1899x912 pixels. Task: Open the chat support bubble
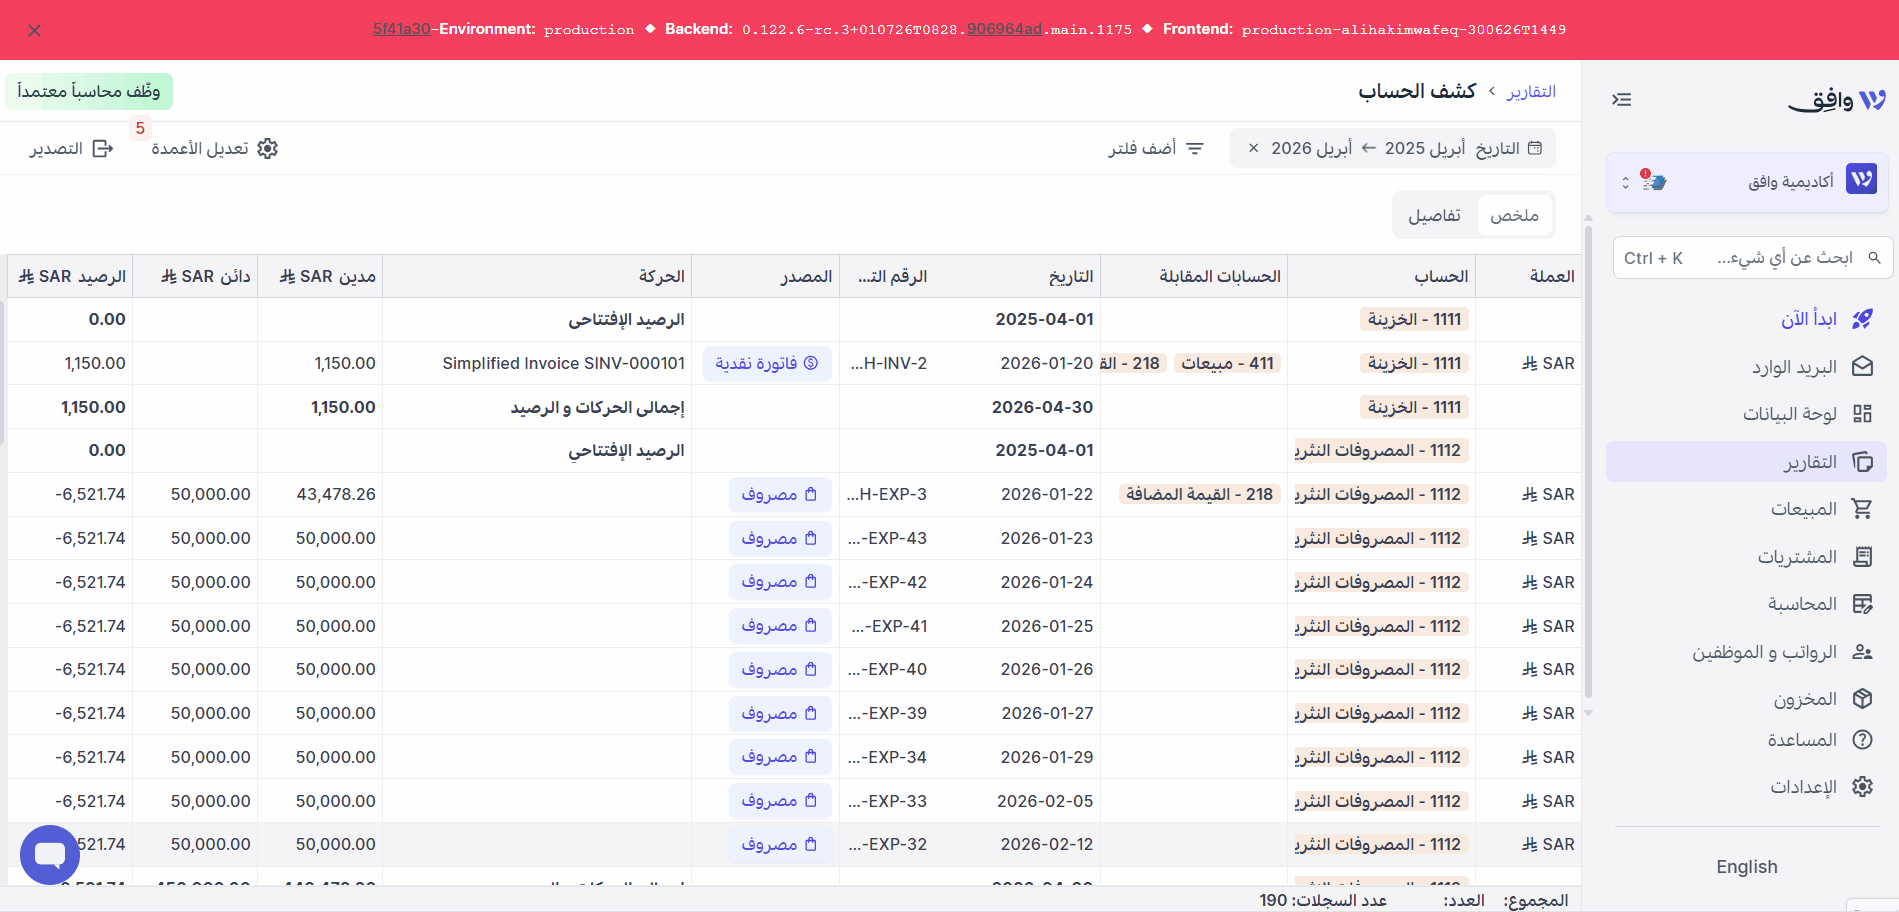tap(50, 855)
